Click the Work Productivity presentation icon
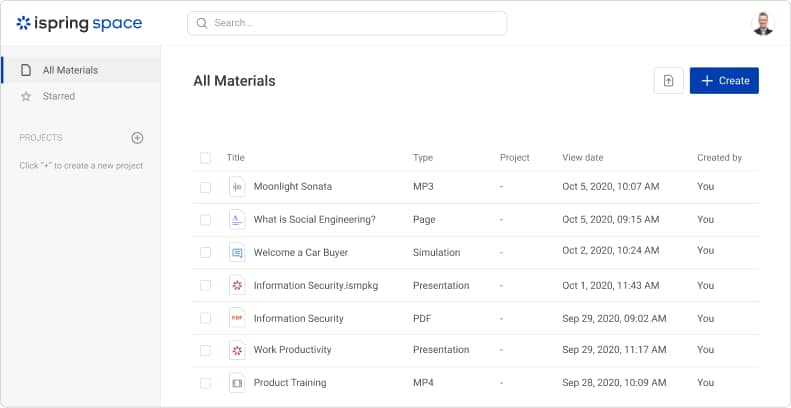The height and width of the screenshot is (408, 791). [237, 350]
